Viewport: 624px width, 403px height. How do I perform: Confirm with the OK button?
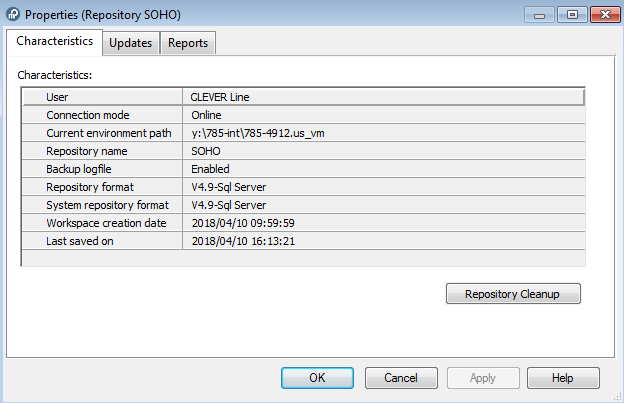click(x=317, y=378)
